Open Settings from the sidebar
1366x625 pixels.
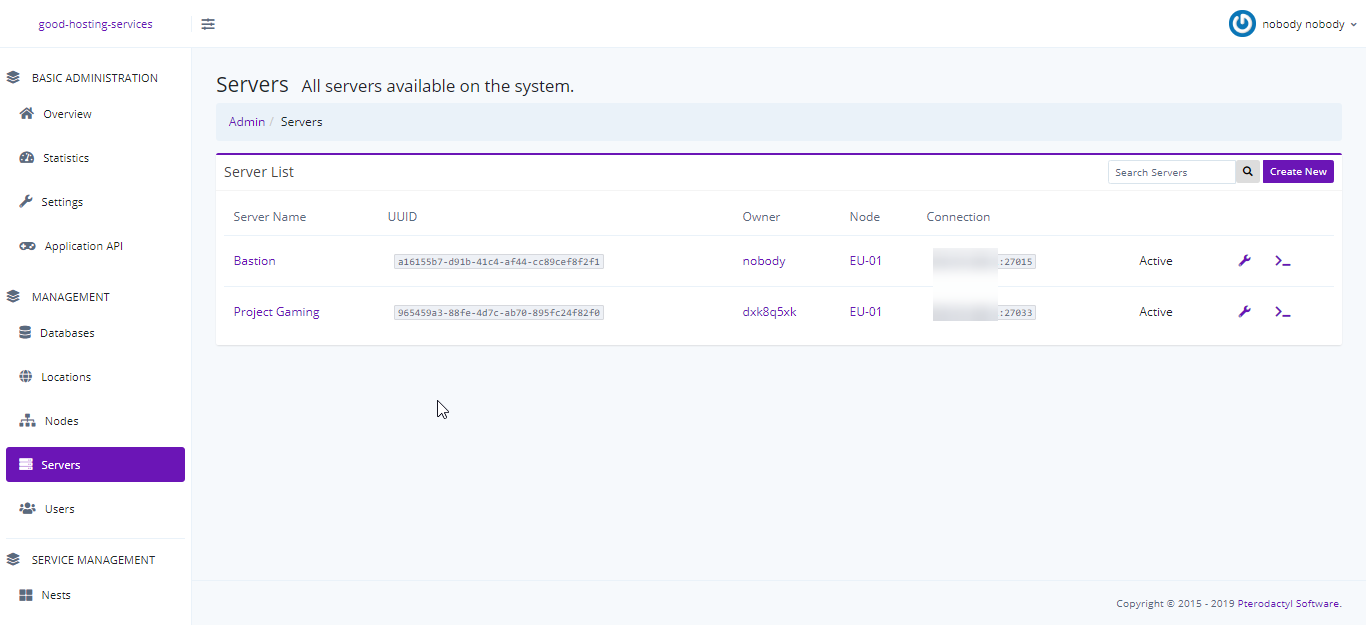click(x=62, y=202)
